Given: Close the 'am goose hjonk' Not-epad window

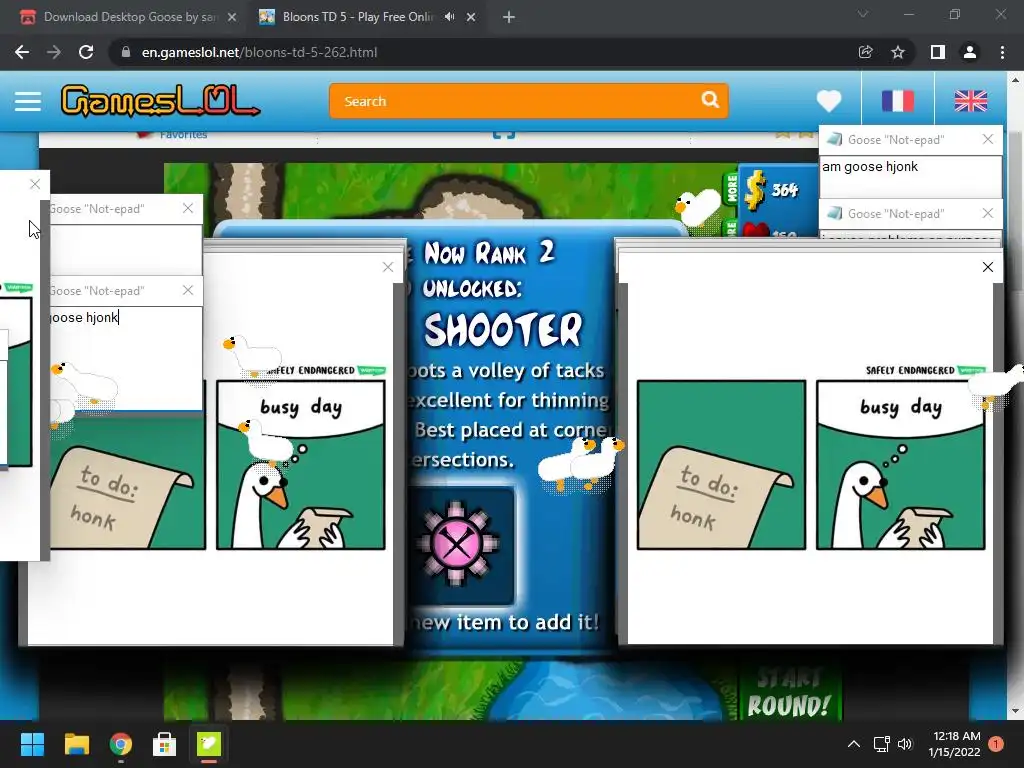Looking at the screenshot, I should click(987, 139).
